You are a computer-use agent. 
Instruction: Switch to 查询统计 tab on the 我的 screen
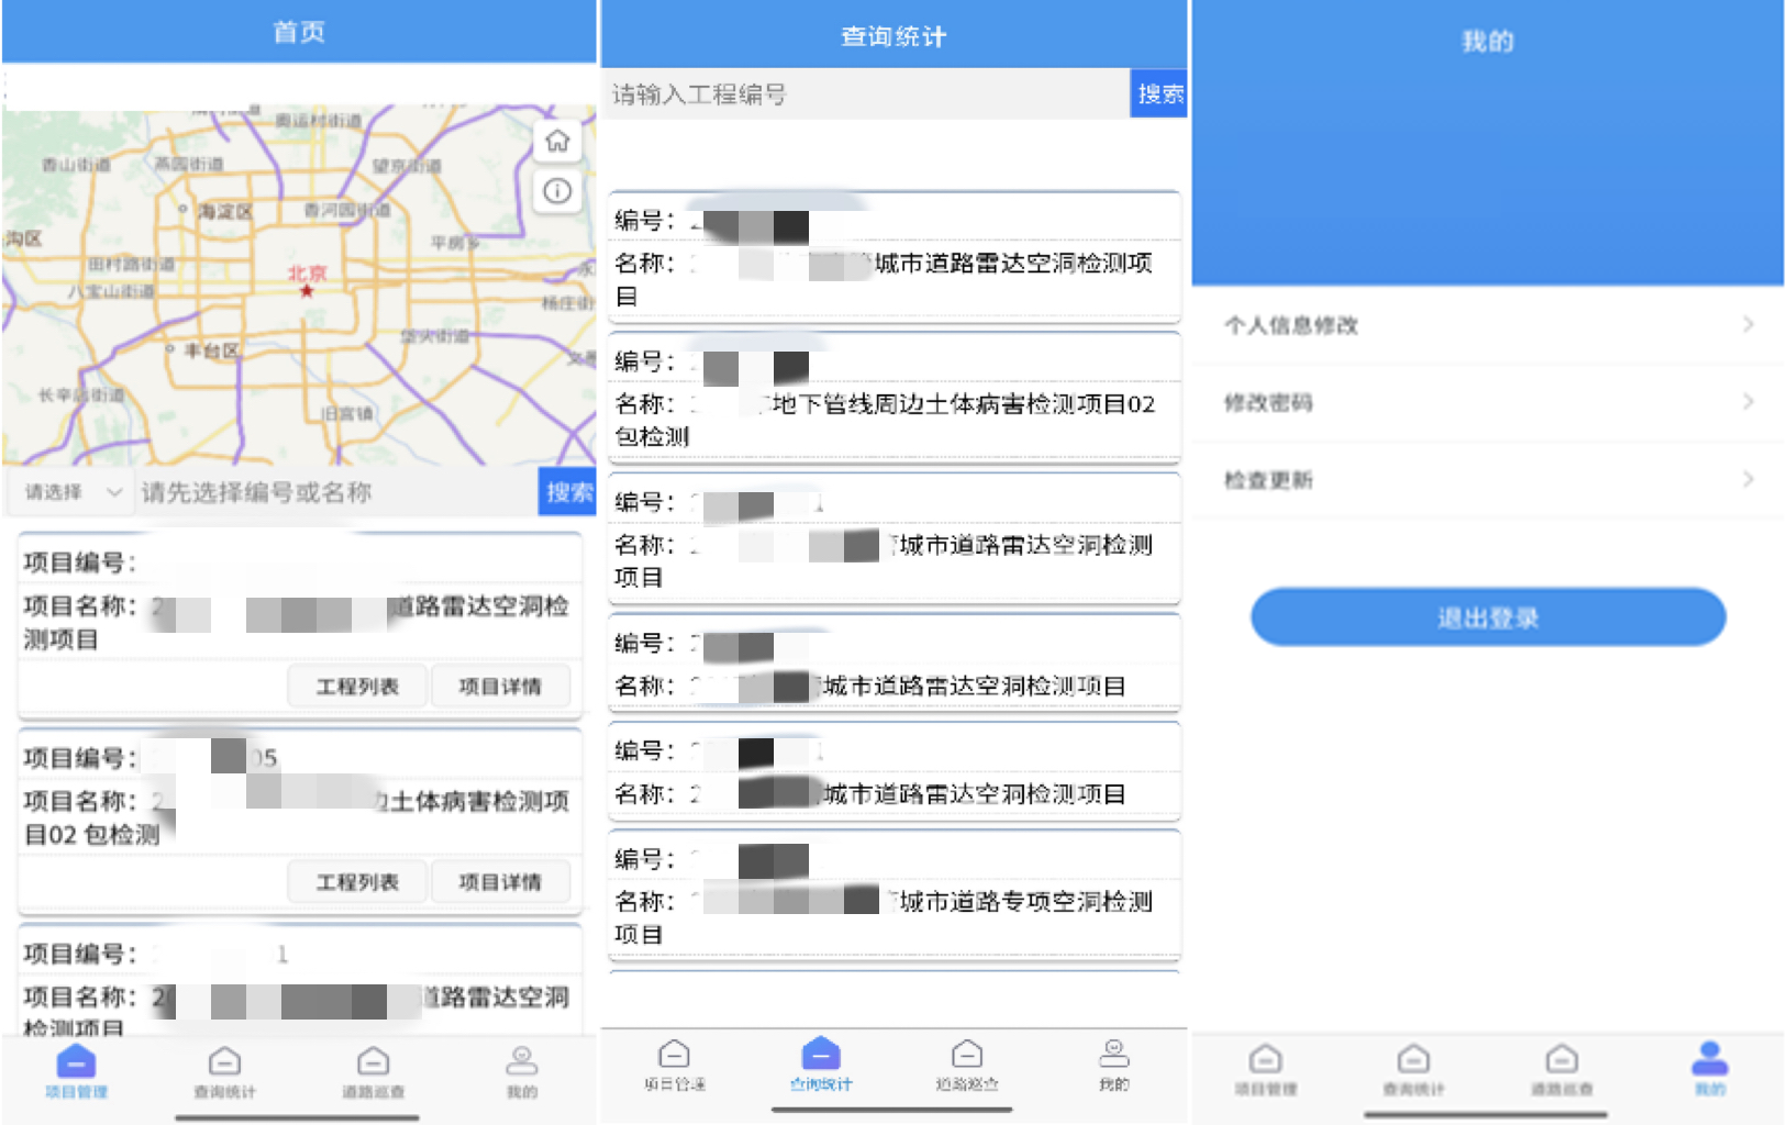coord(1412,1061)
